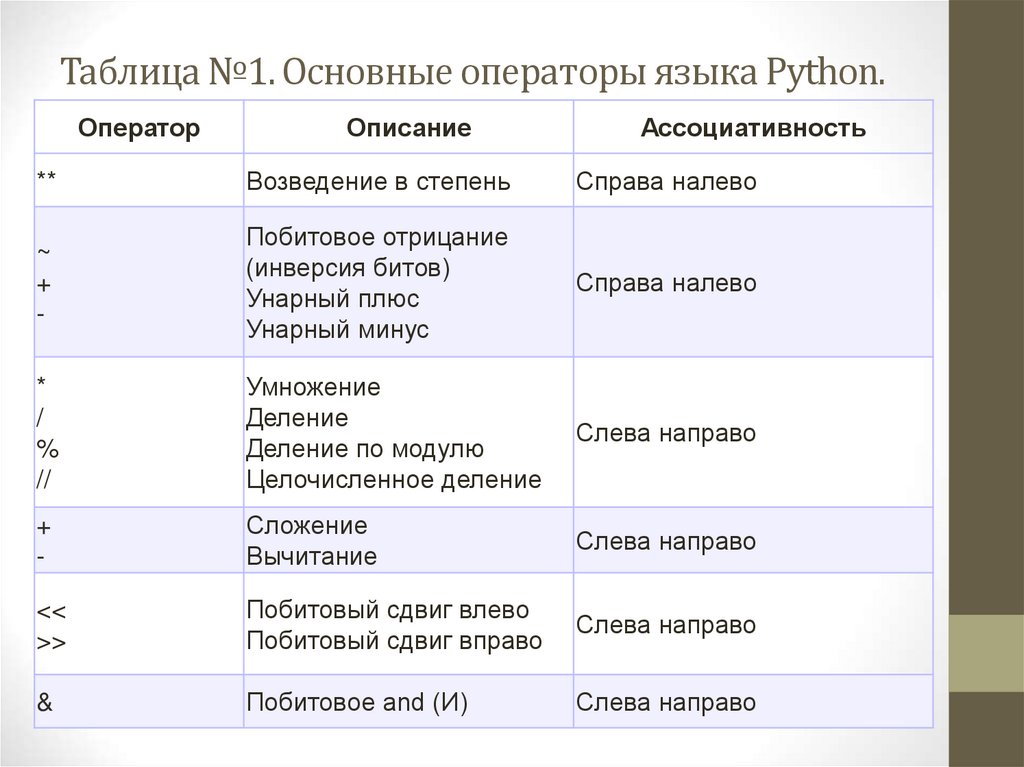Click the "~" bitwise negation operator
The image size is (1024, 767).
click(43, 251)
